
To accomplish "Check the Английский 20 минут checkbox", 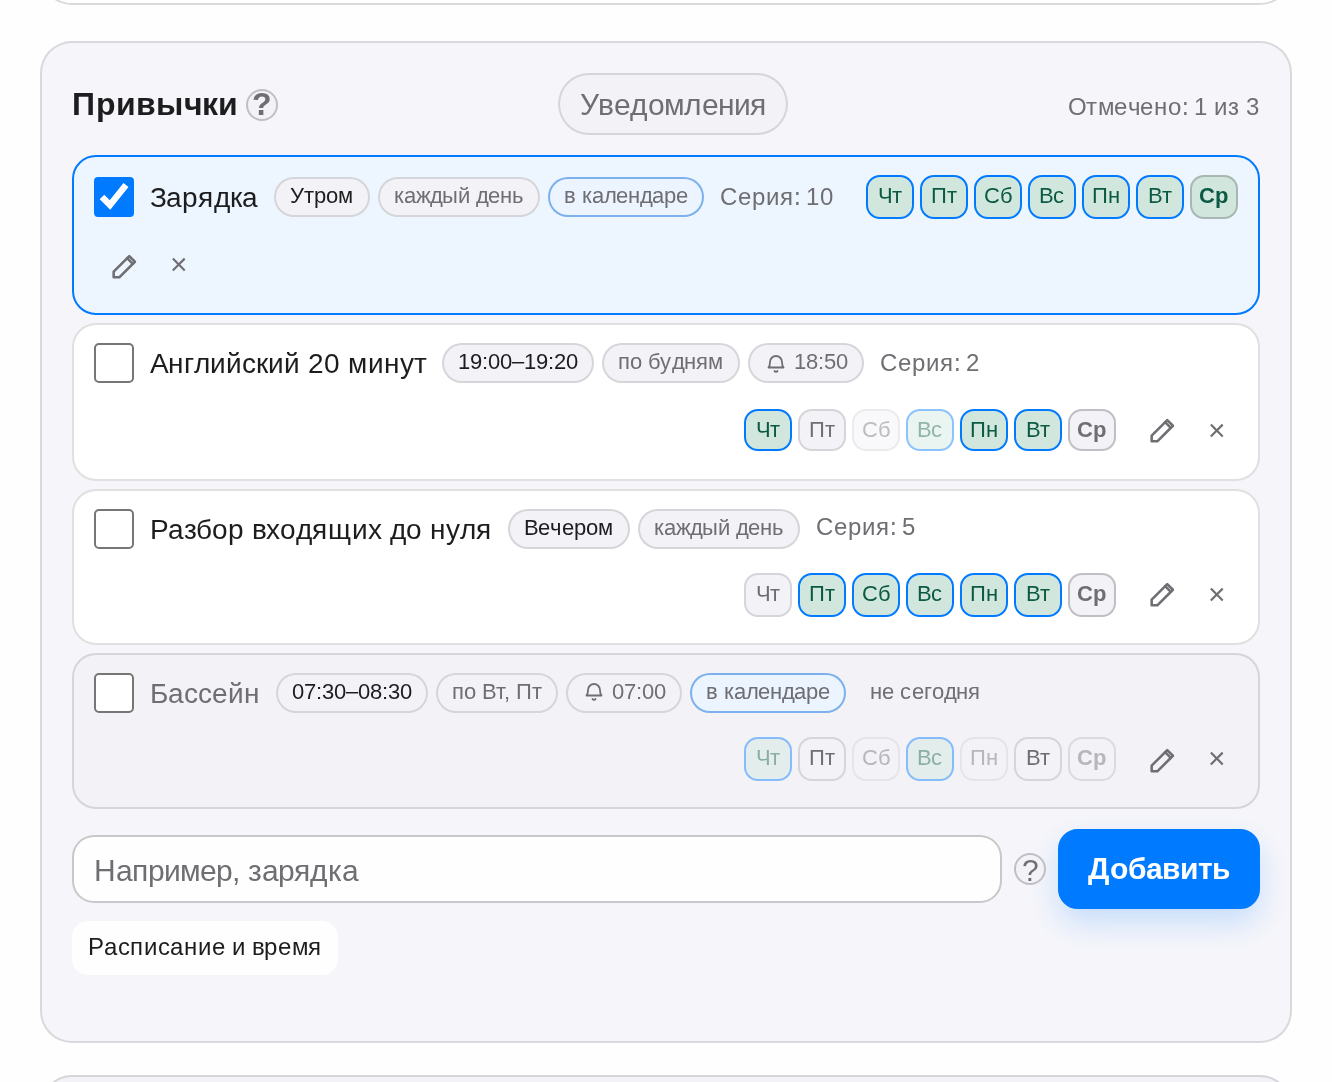I will [114, 363].
